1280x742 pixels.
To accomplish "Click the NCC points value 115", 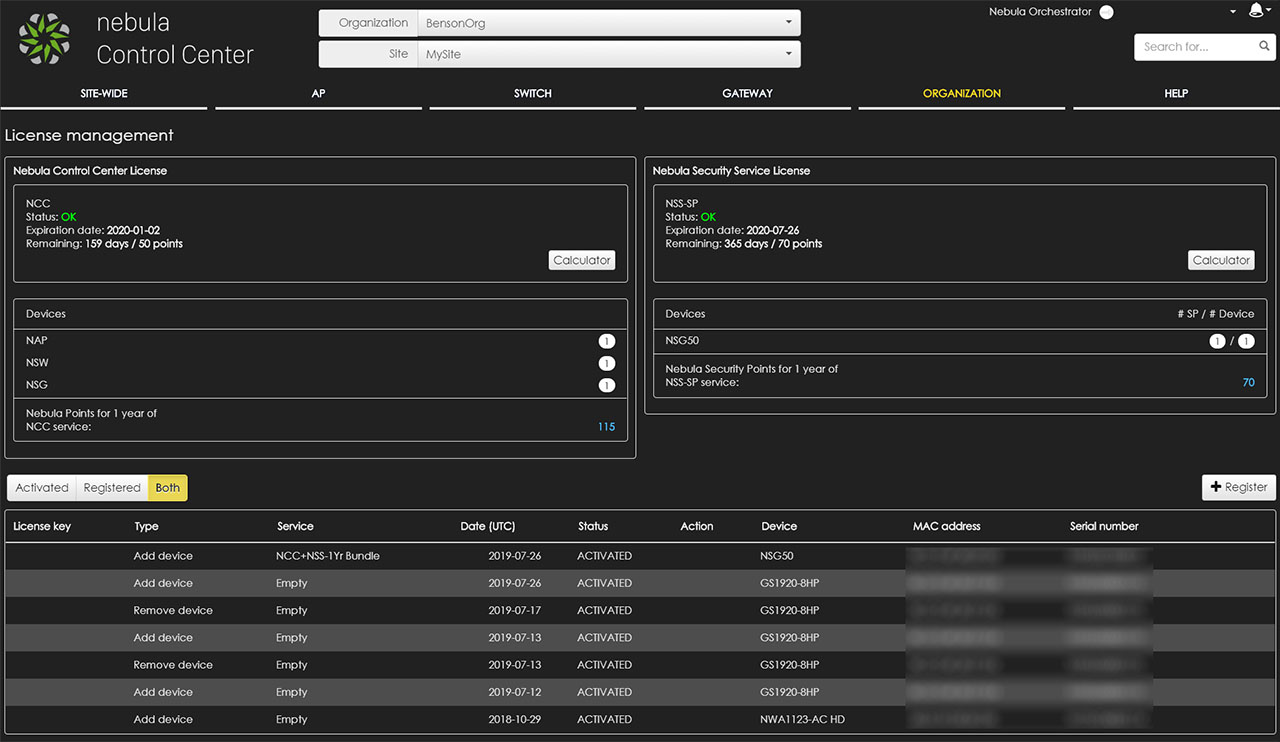I will point(606,427).
